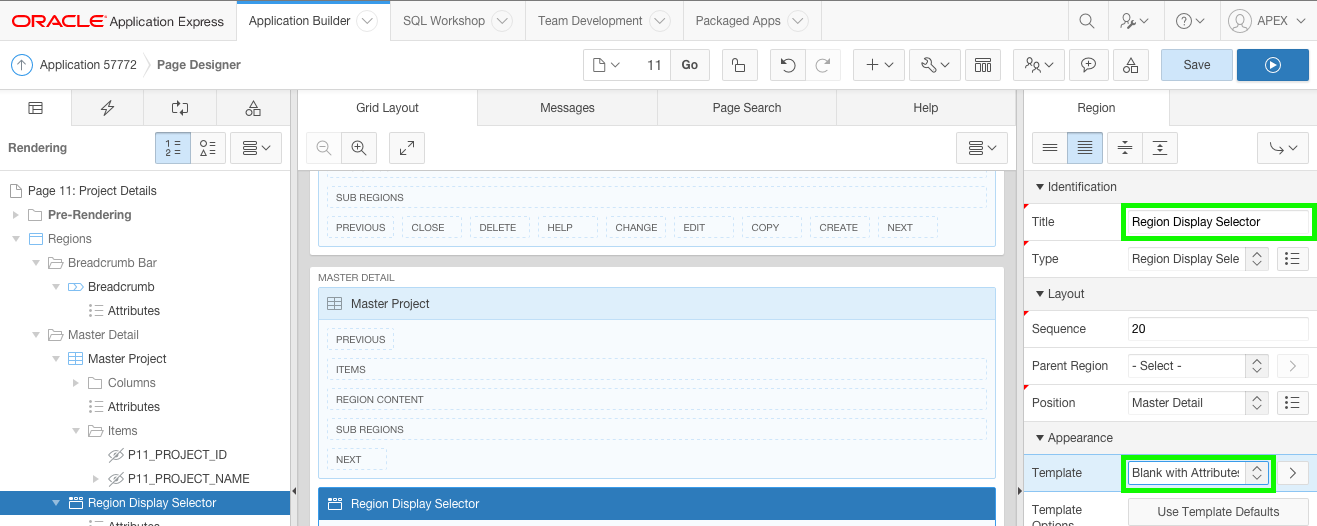Open the Parent Region select list

click(x=1199, y=366)
